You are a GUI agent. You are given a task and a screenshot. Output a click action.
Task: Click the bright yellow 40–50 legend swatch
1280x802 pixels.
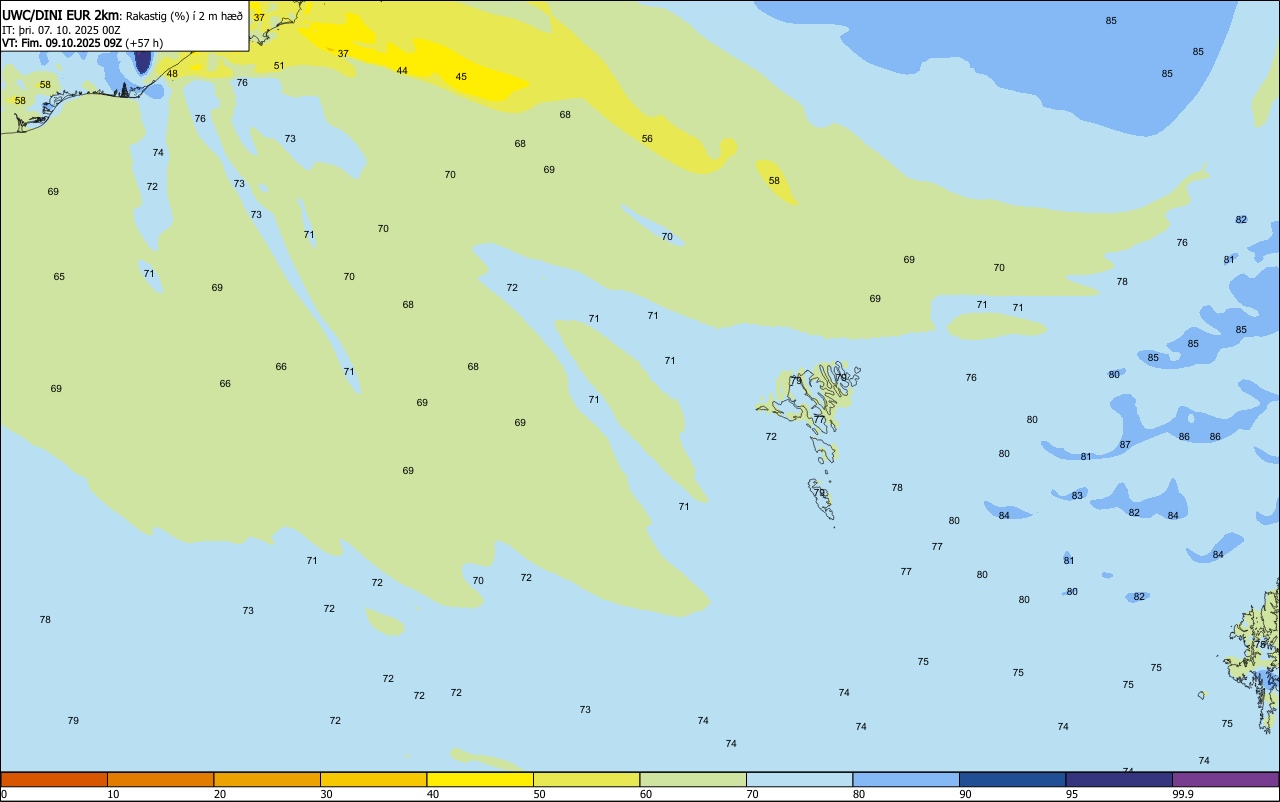click(480, 779)
